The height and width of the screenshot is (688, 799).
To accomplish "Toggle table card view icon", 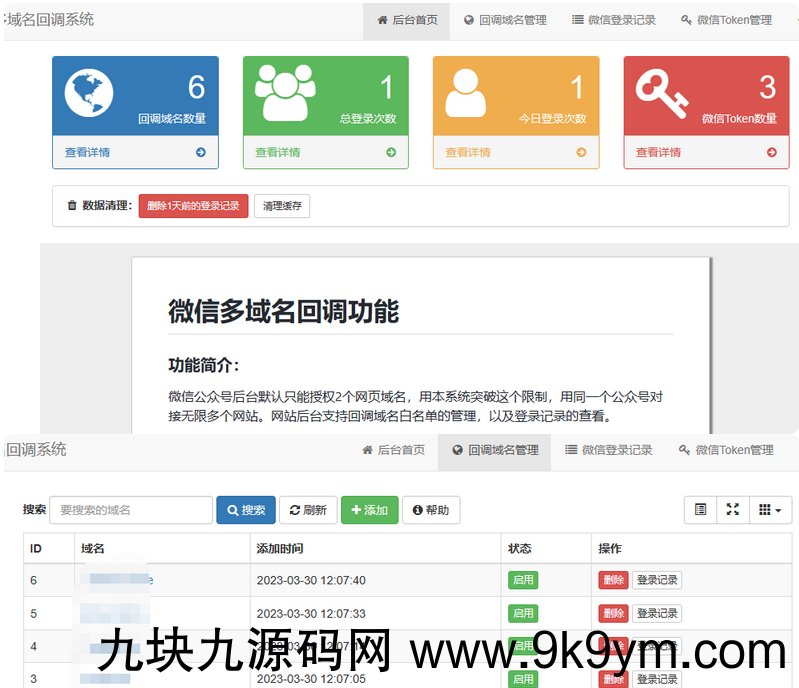I will click(700, 510).
